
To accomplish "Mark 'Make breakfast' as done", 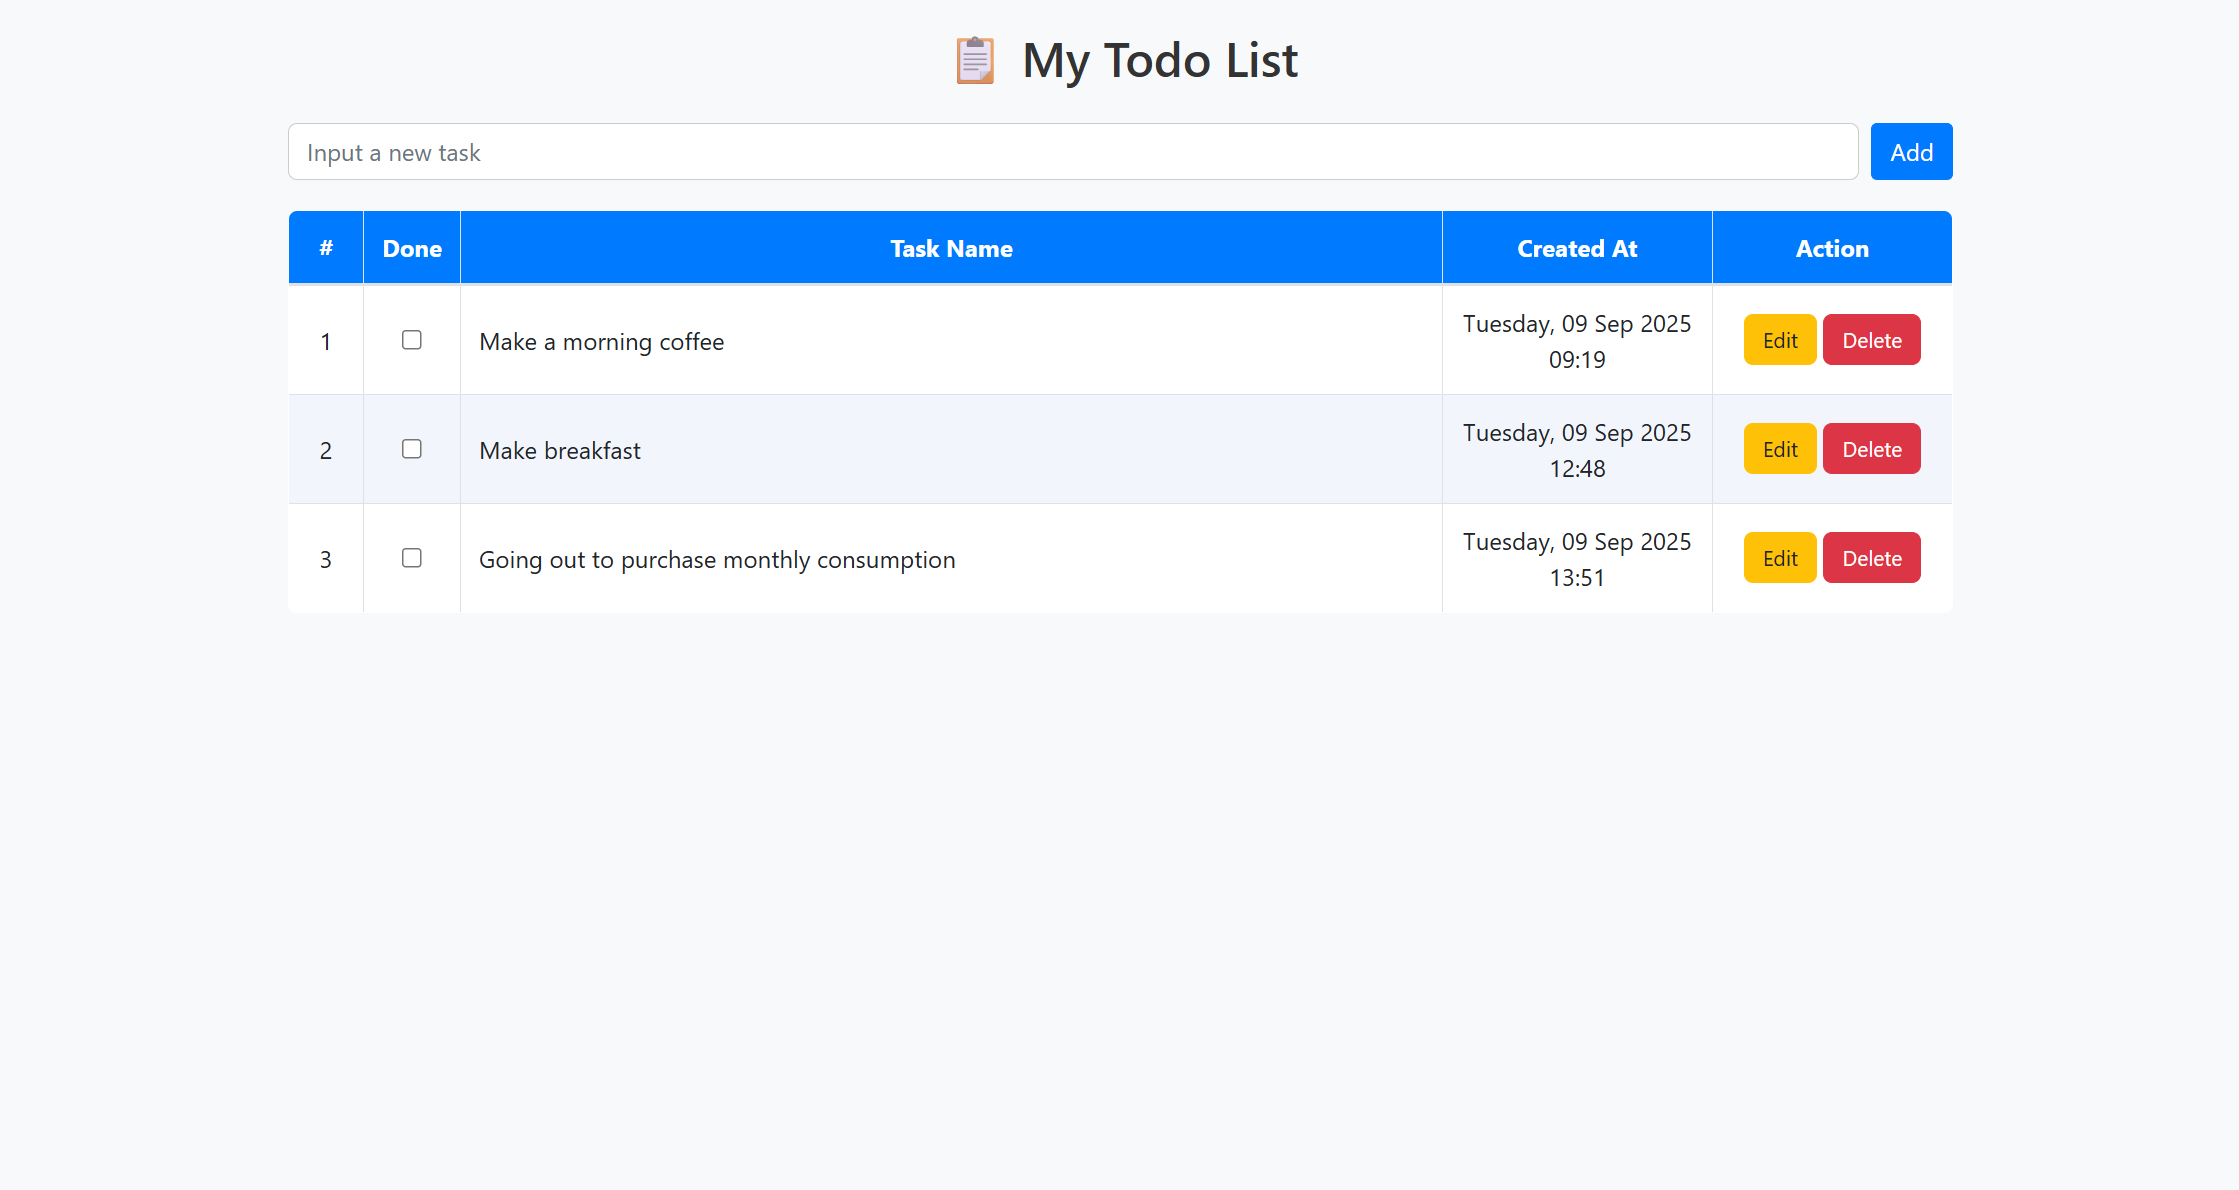I will (x=411, y=449).
